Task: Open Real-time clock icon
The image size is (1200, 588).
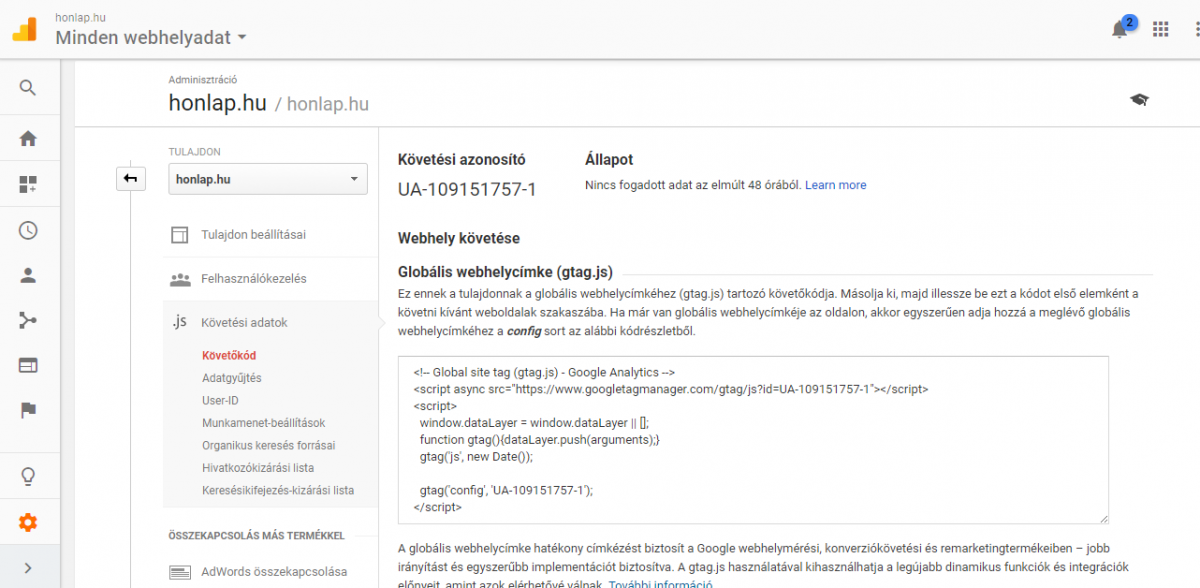Action: 28,230
